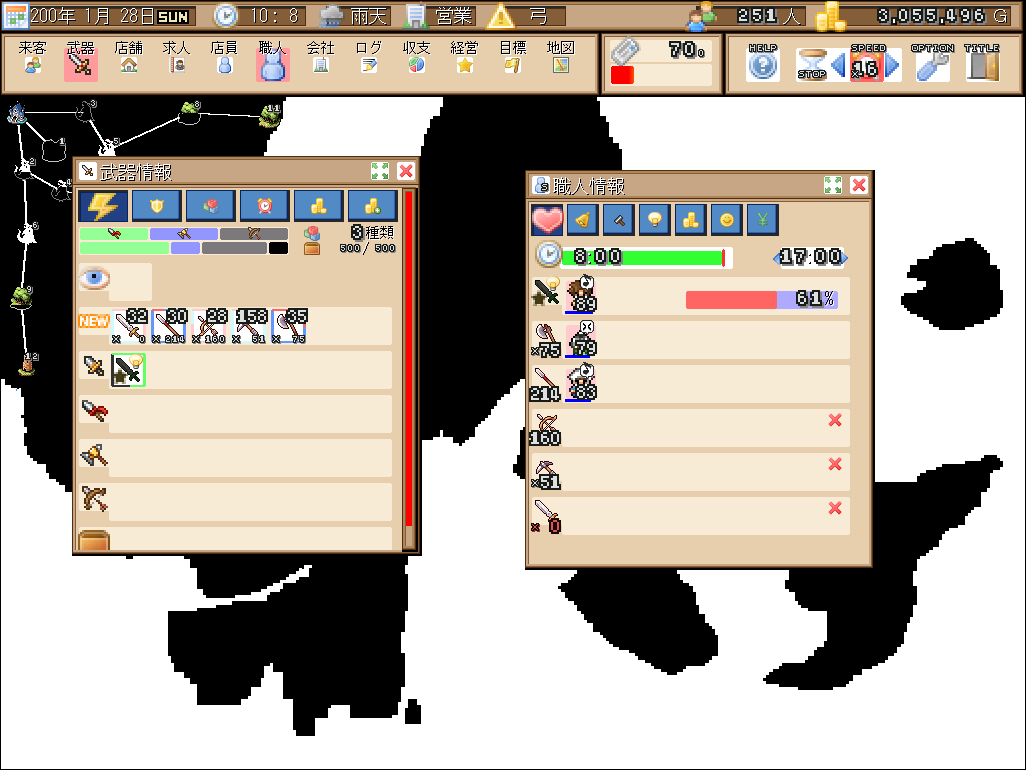Click the gold coins money icon

[x=831, y=16]
